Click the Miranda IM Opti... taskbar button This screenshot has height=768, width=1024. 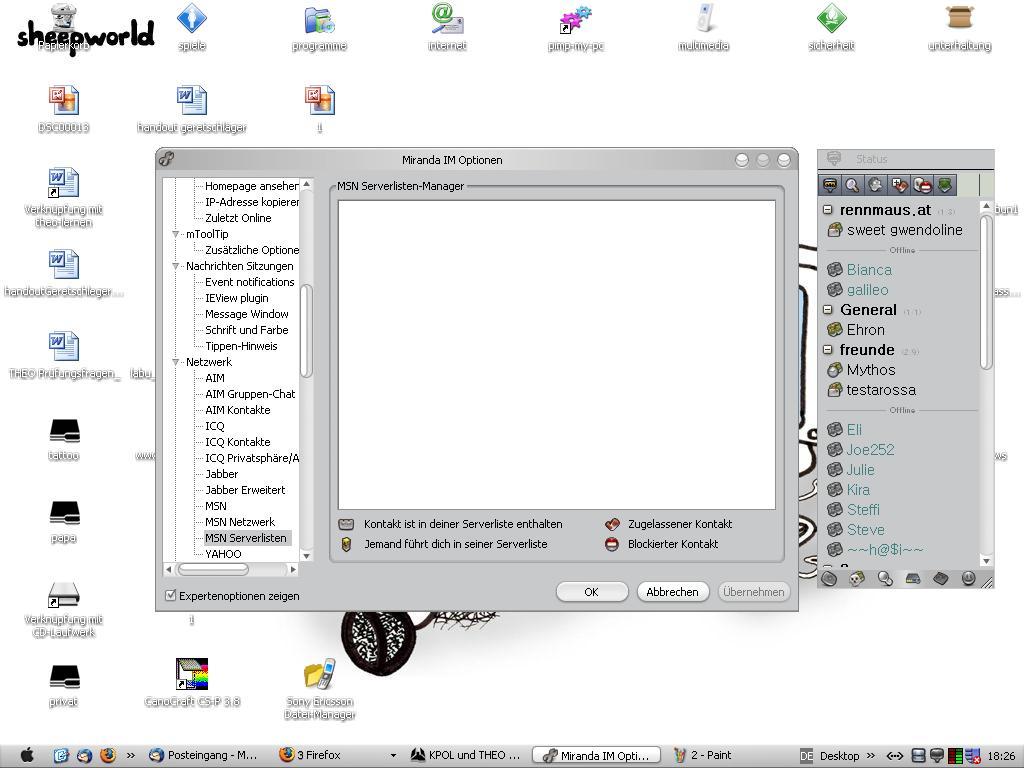596,756
